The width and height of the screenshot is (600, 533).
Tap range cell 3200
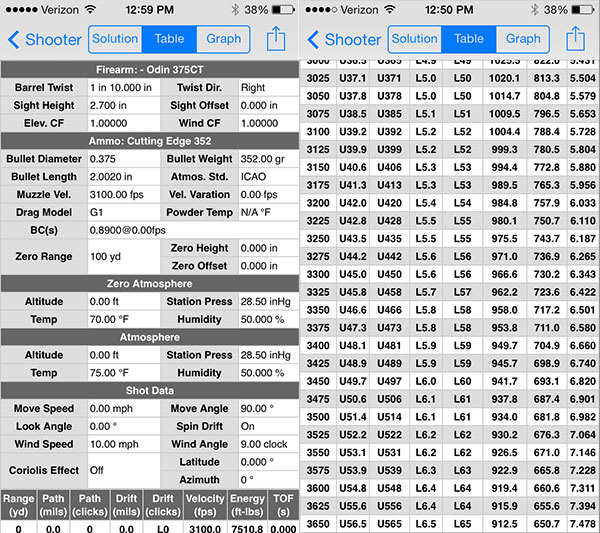pos(318,203)
